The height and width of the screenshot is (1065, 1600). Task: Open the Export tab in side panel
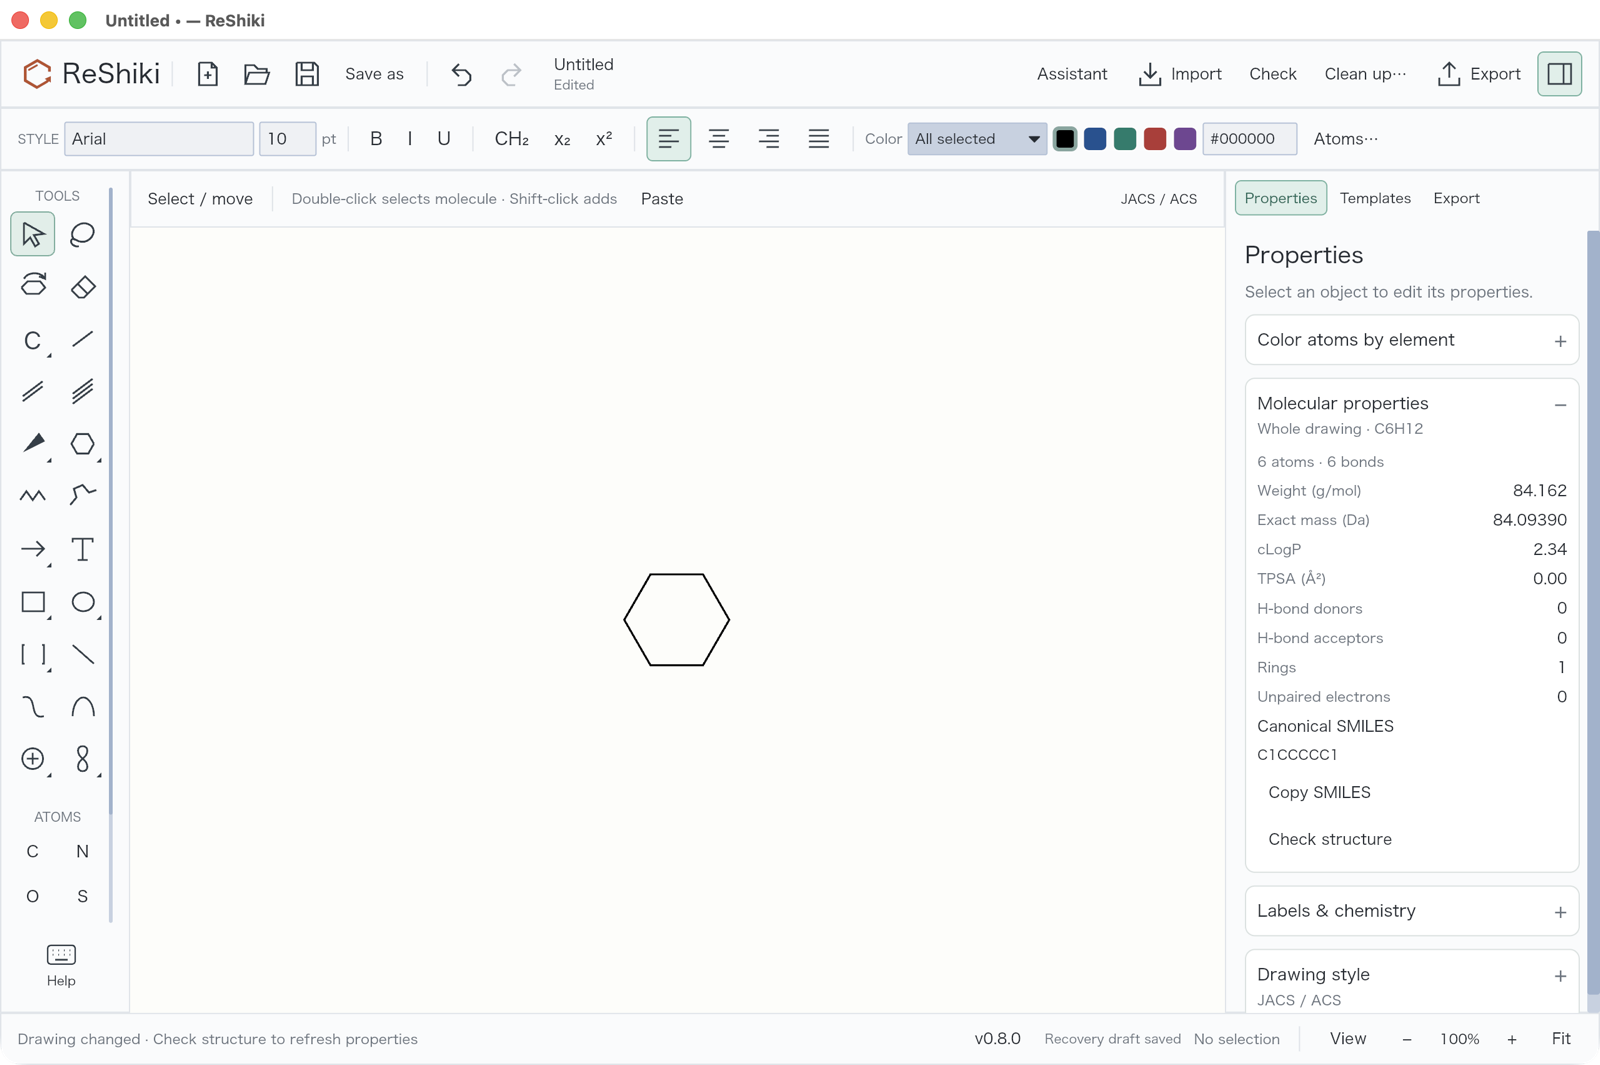coord(1456,198)
